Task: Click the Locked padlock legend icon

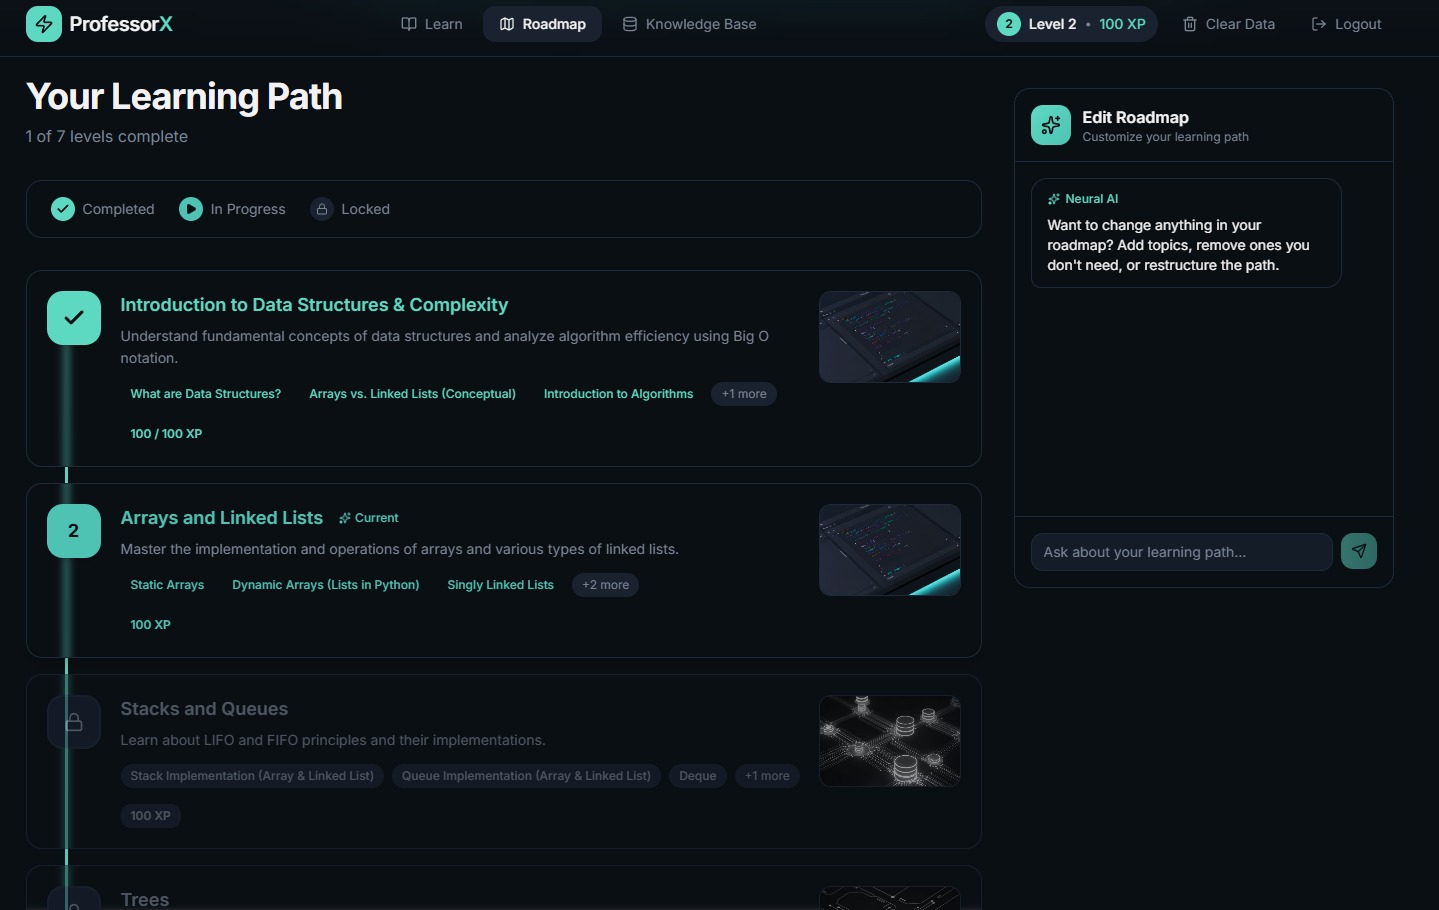Action: click(322, 209)
